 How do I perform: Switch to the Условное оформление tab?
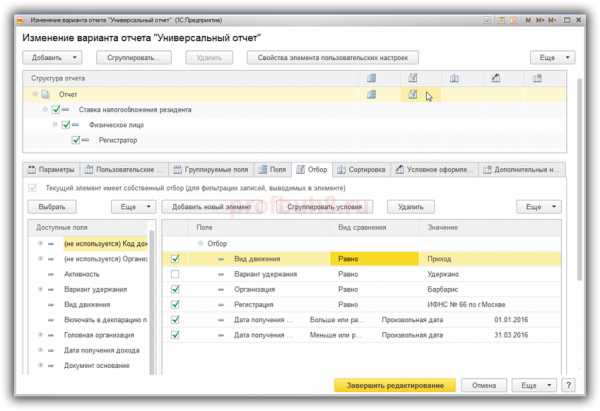click(434, 170)
